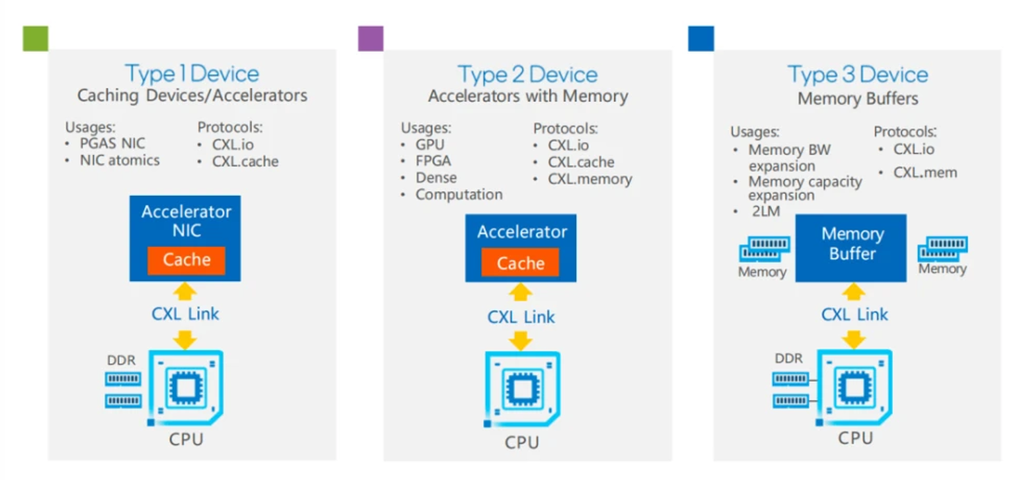Click the CXL Link label in Type 3 panel
Viewport: 1024px width, 480px height.
pyautogui.click(x=854, y=314)
